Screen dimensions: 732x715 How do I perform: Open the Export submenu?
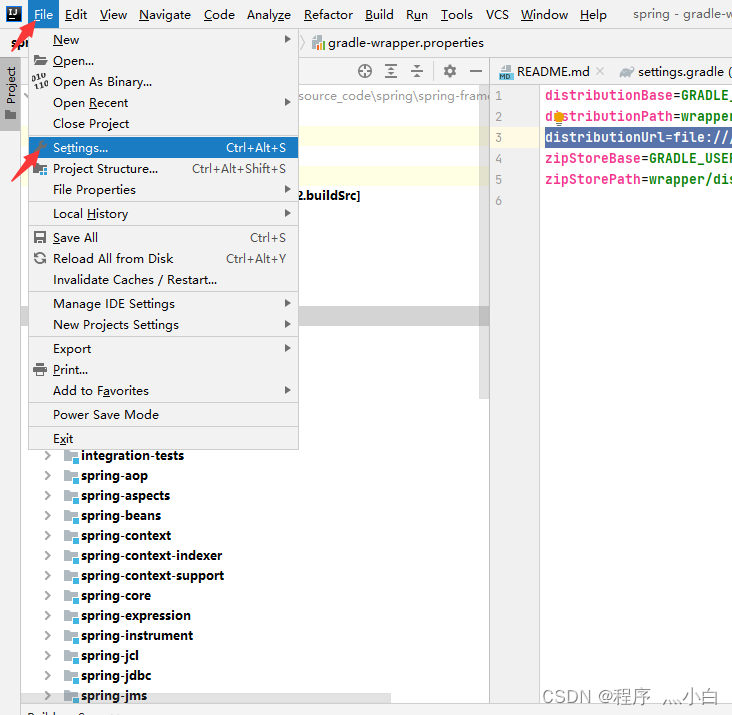163,349
